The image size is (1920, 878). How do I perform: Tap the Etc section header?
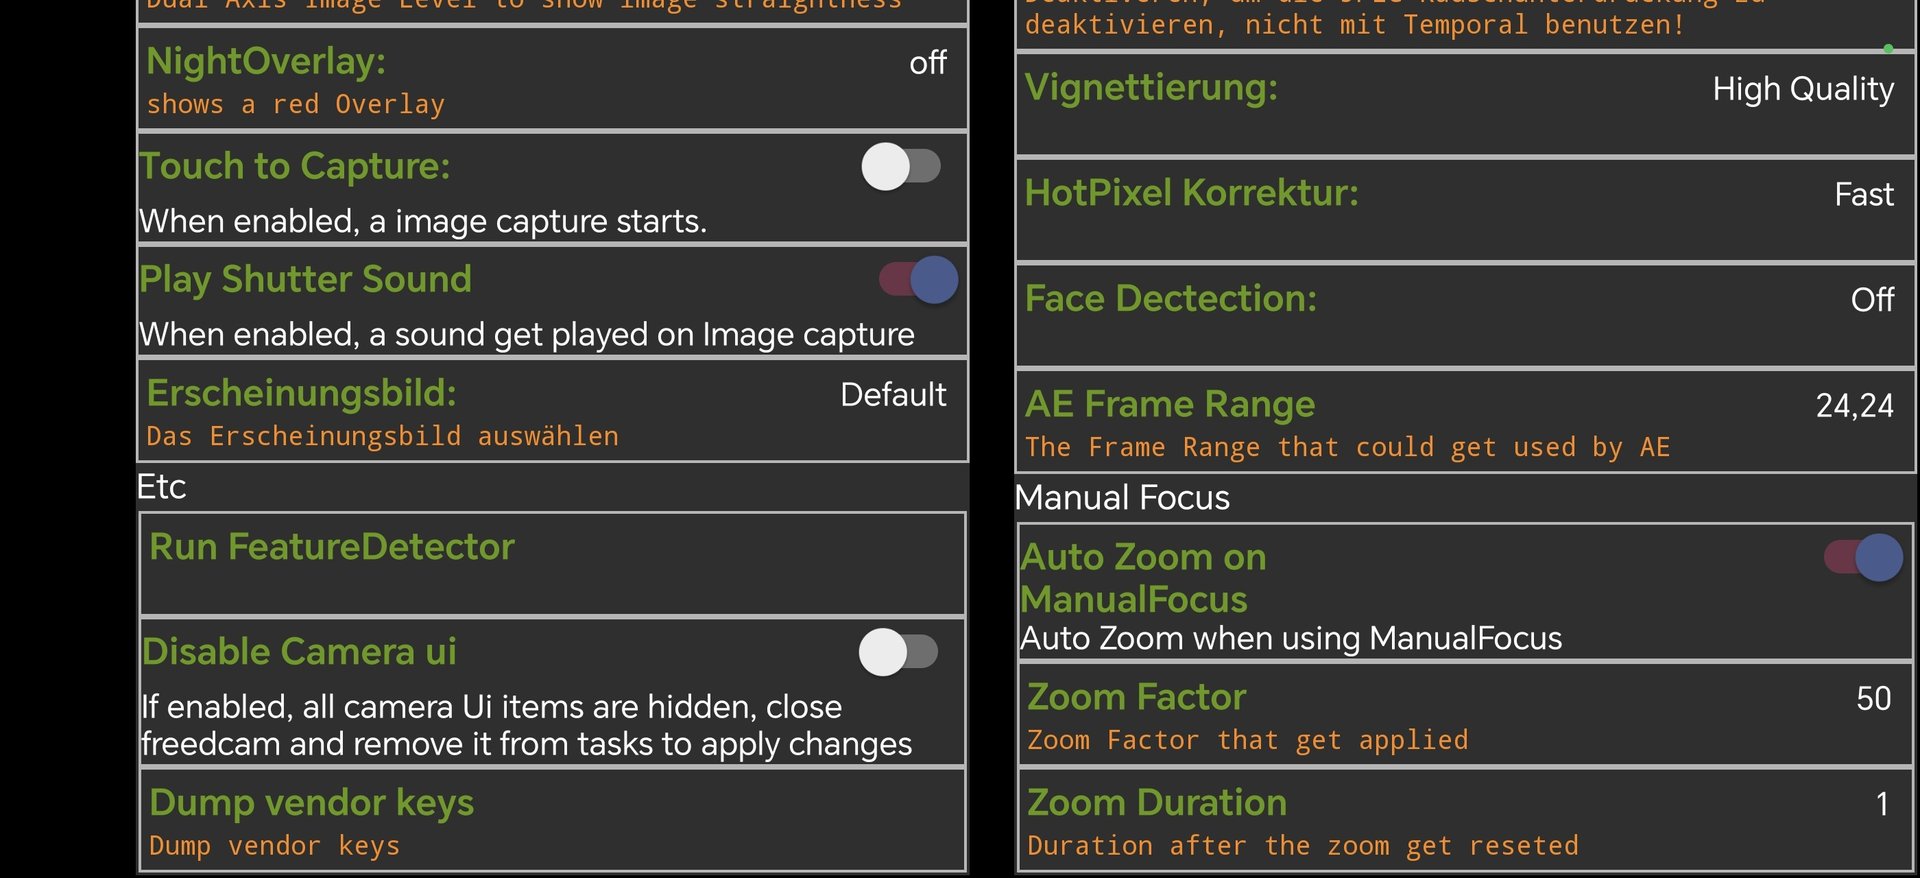162,487
